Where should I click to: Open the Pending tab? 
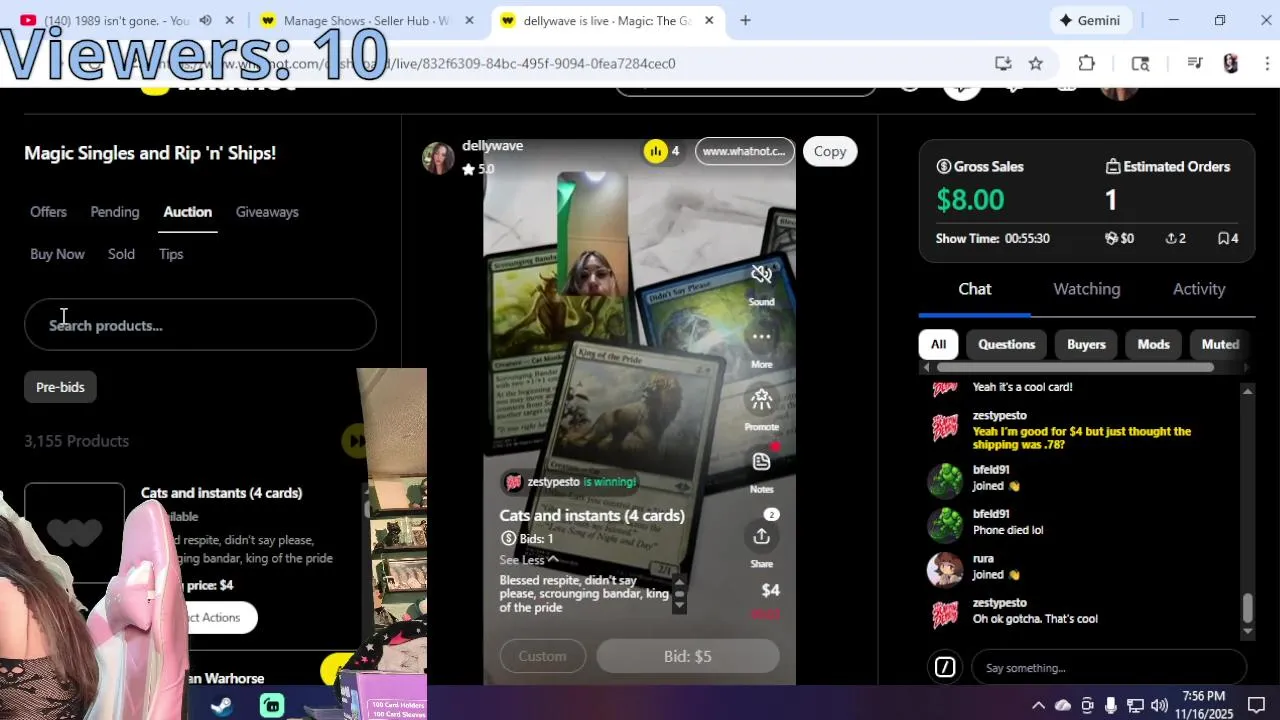[x=115, y=212]
